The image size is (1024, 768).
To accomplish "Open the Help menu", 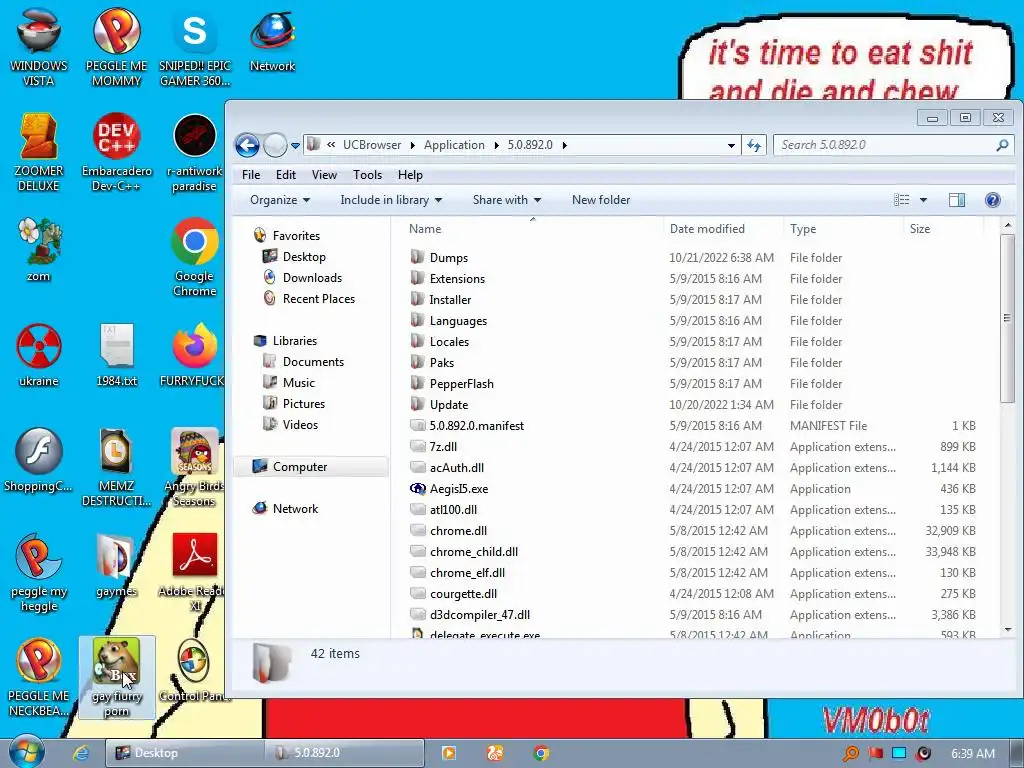I will [x=410, y=175].
